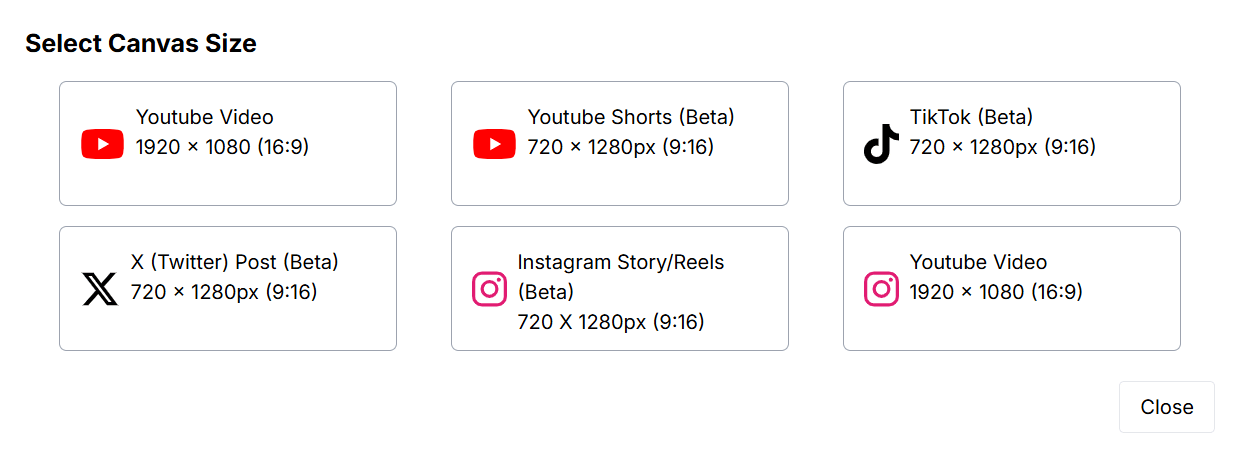
Task: Click the Instagram logo in the bottom-right card
Action: [x=882, y=289]
